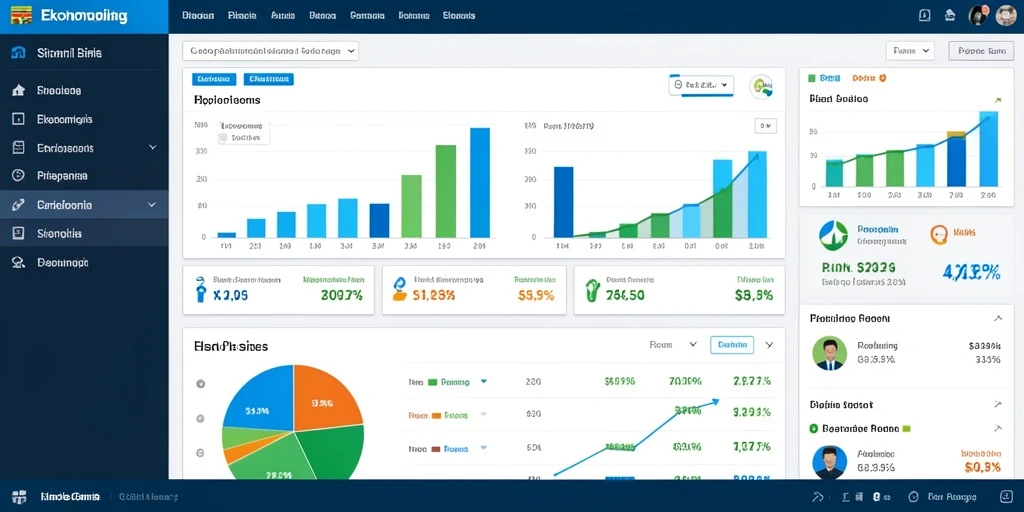Collapse the right panel section with the up chevron
This screenshot has height=512, width=1024.
(x=997, y=319)
